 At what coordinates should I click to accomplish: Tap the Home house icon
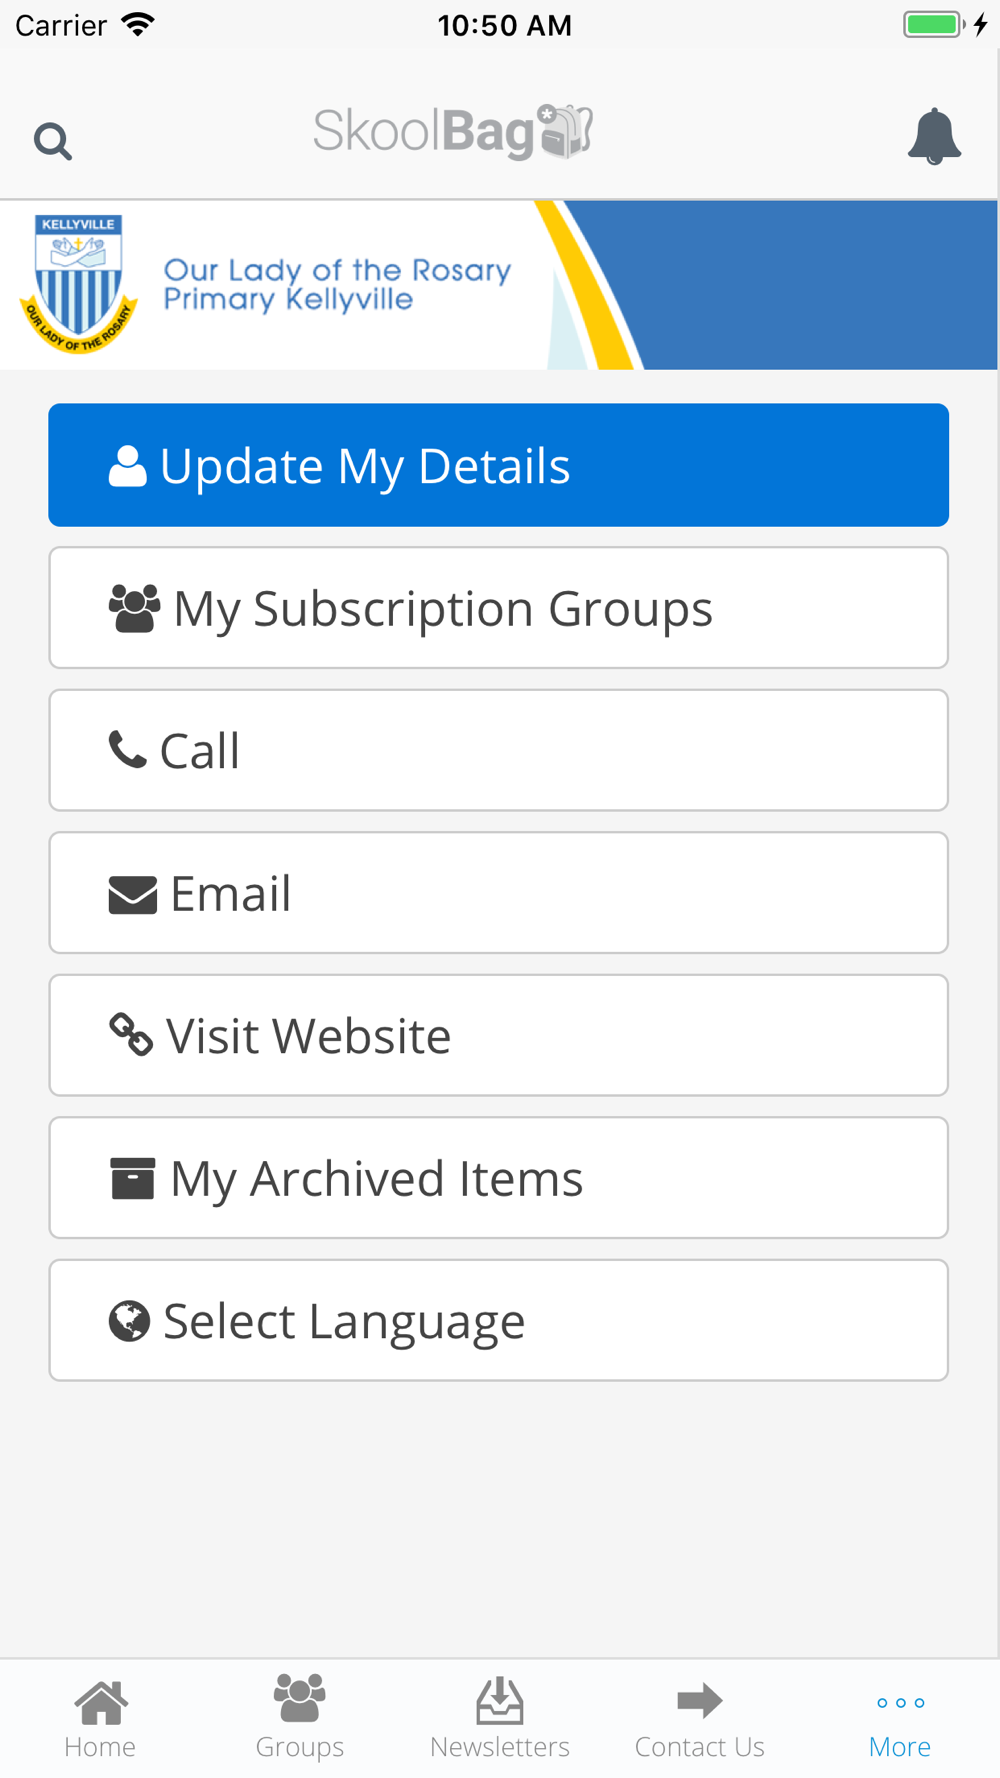[101, 1702]
